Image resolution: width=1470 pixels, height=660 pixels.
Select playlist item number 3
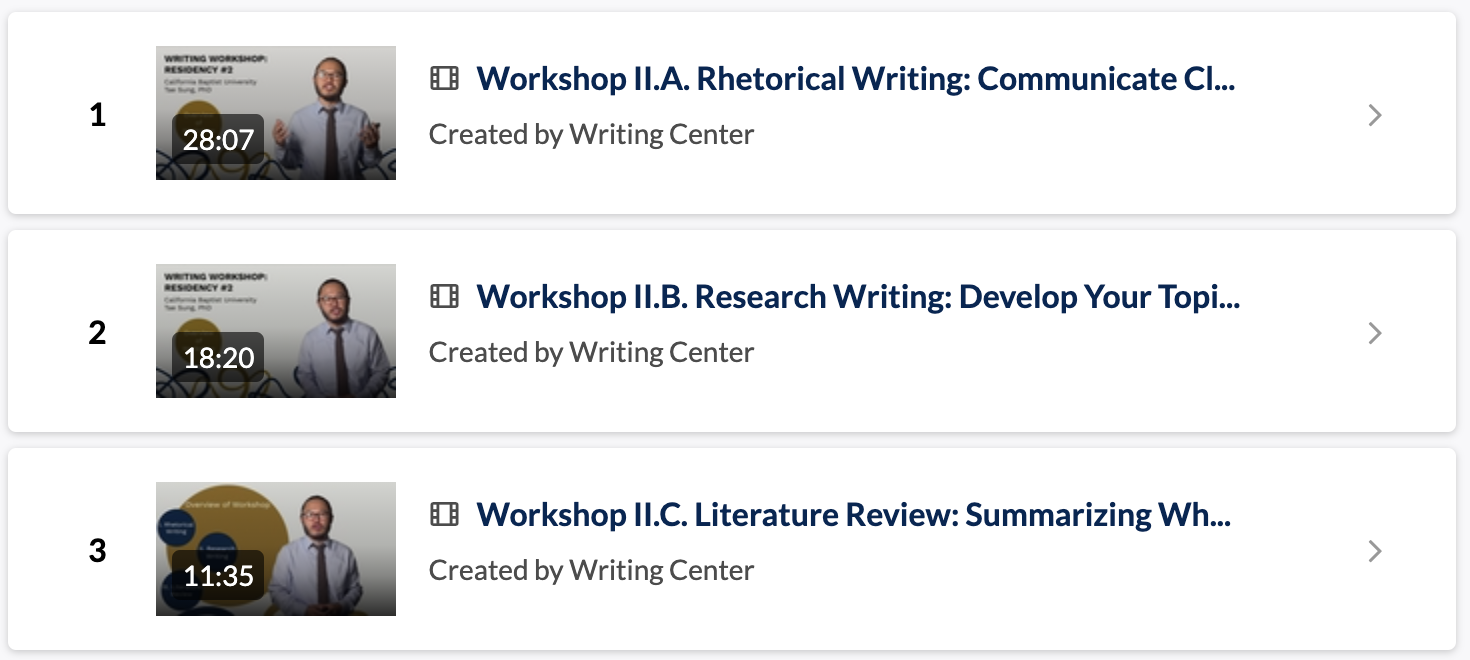click(97, 551)
